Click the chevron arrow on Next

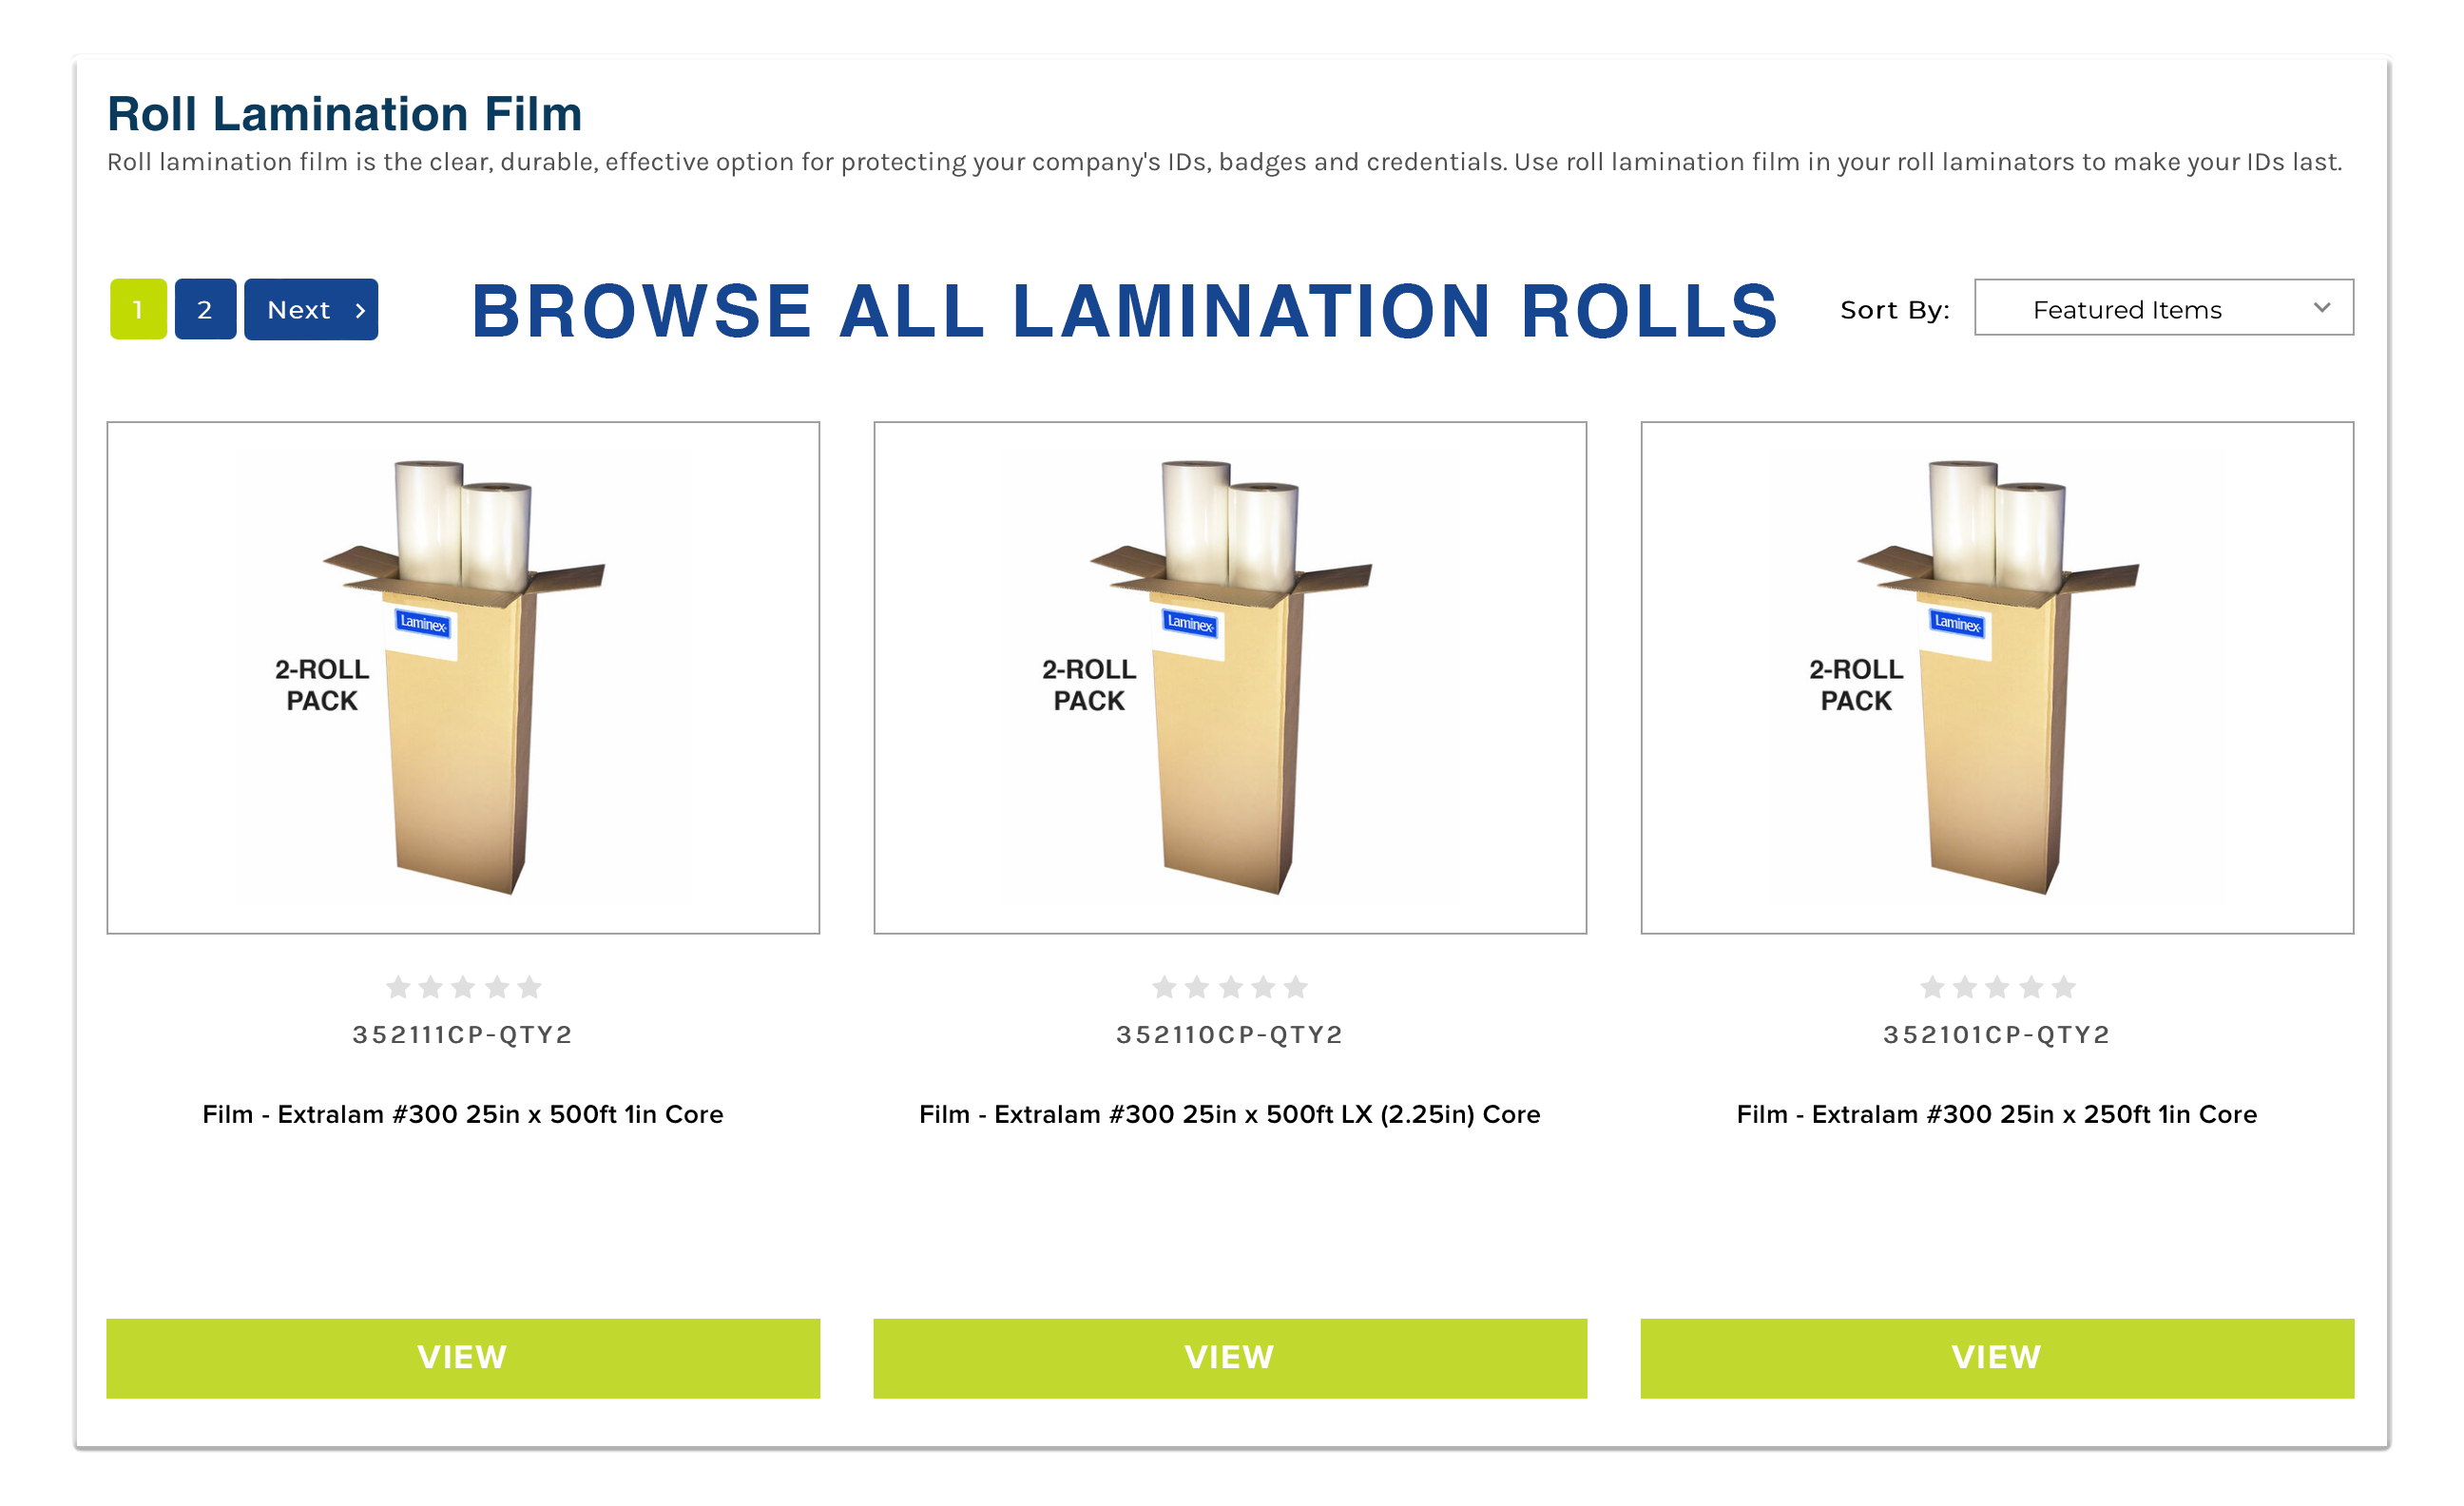[360, 311]
